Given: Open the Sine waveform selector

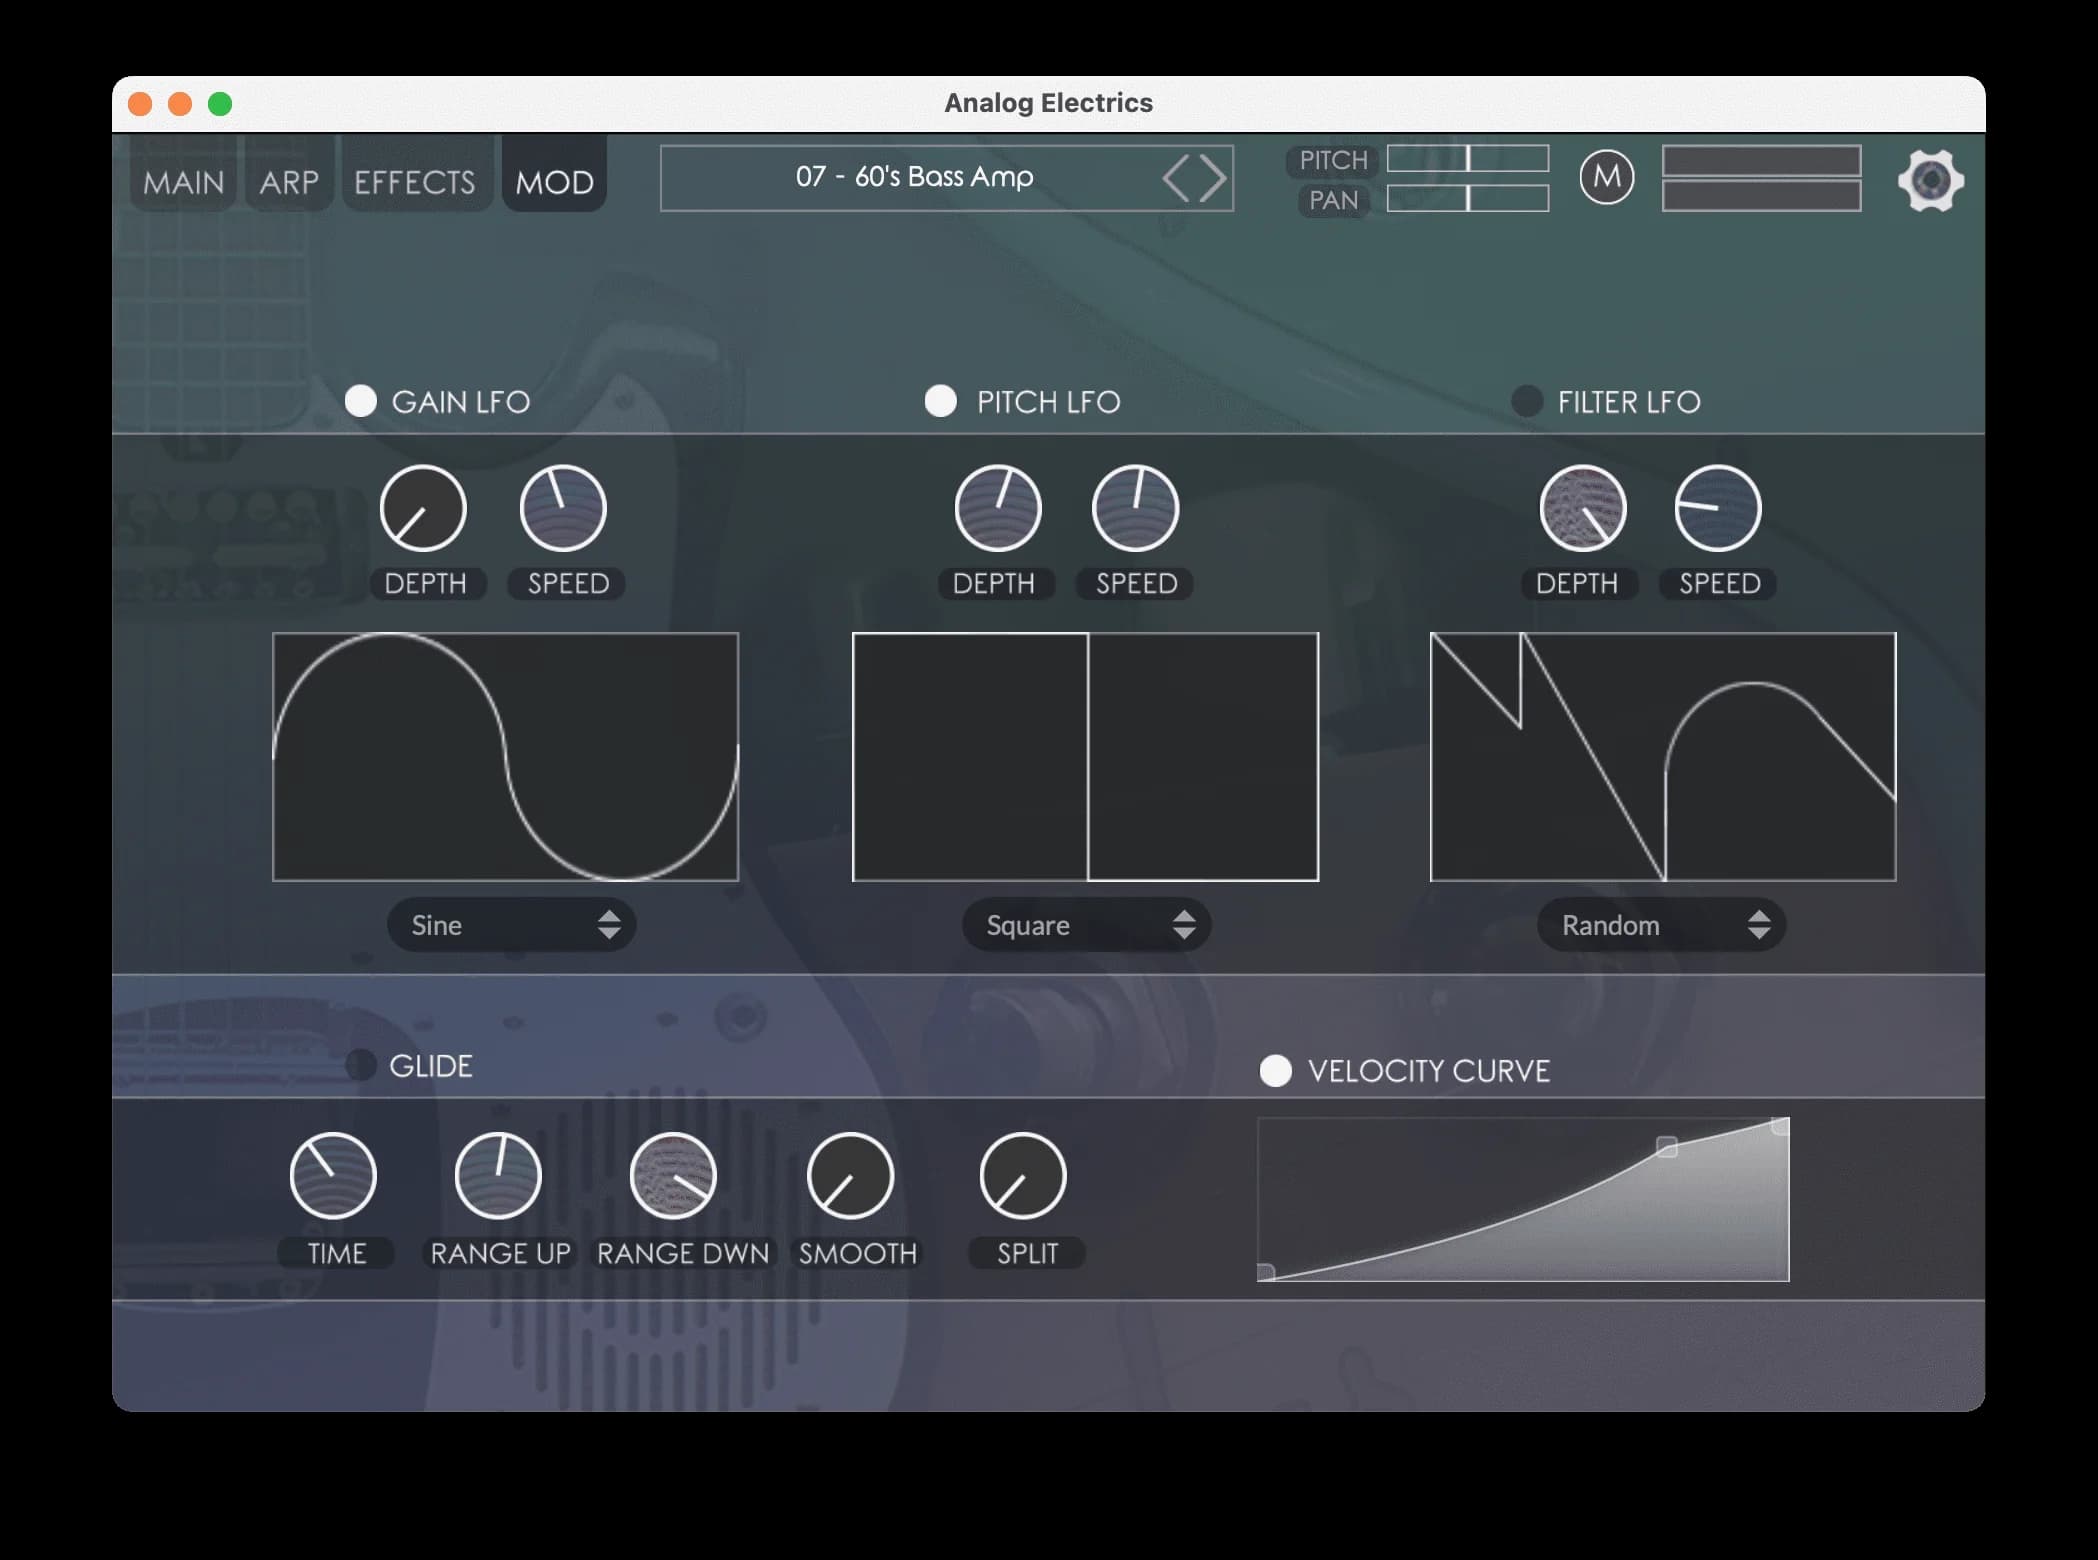Looking at the screenshot, I should coord(511,925).
